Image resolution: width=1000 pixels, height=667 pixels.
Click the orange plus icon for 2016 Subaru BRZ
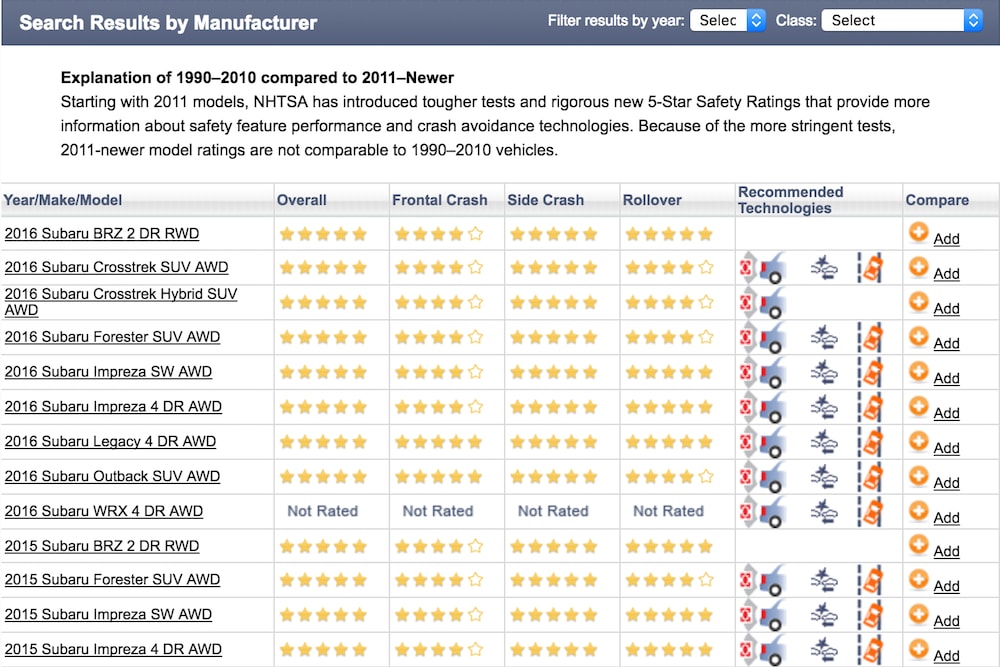tap(918, 232)
